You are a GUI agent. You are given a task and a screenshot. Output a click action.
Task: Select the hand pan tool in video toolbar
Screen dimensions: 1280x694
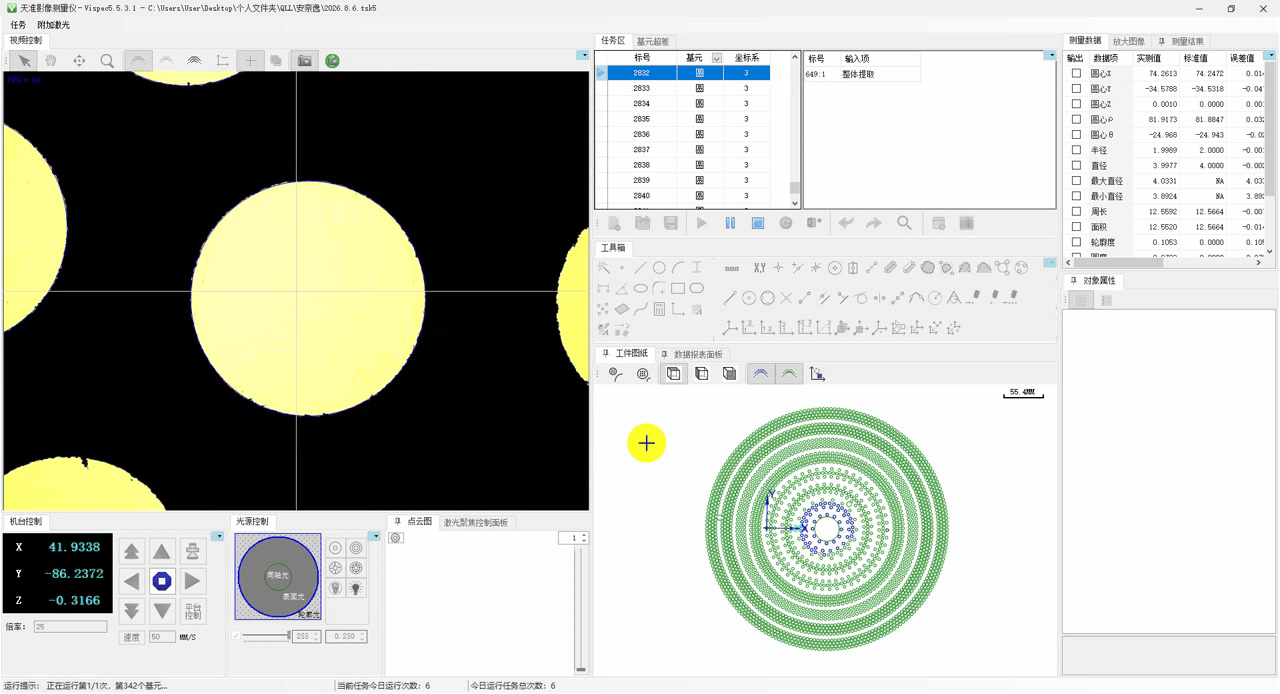[x=50, y=61]
